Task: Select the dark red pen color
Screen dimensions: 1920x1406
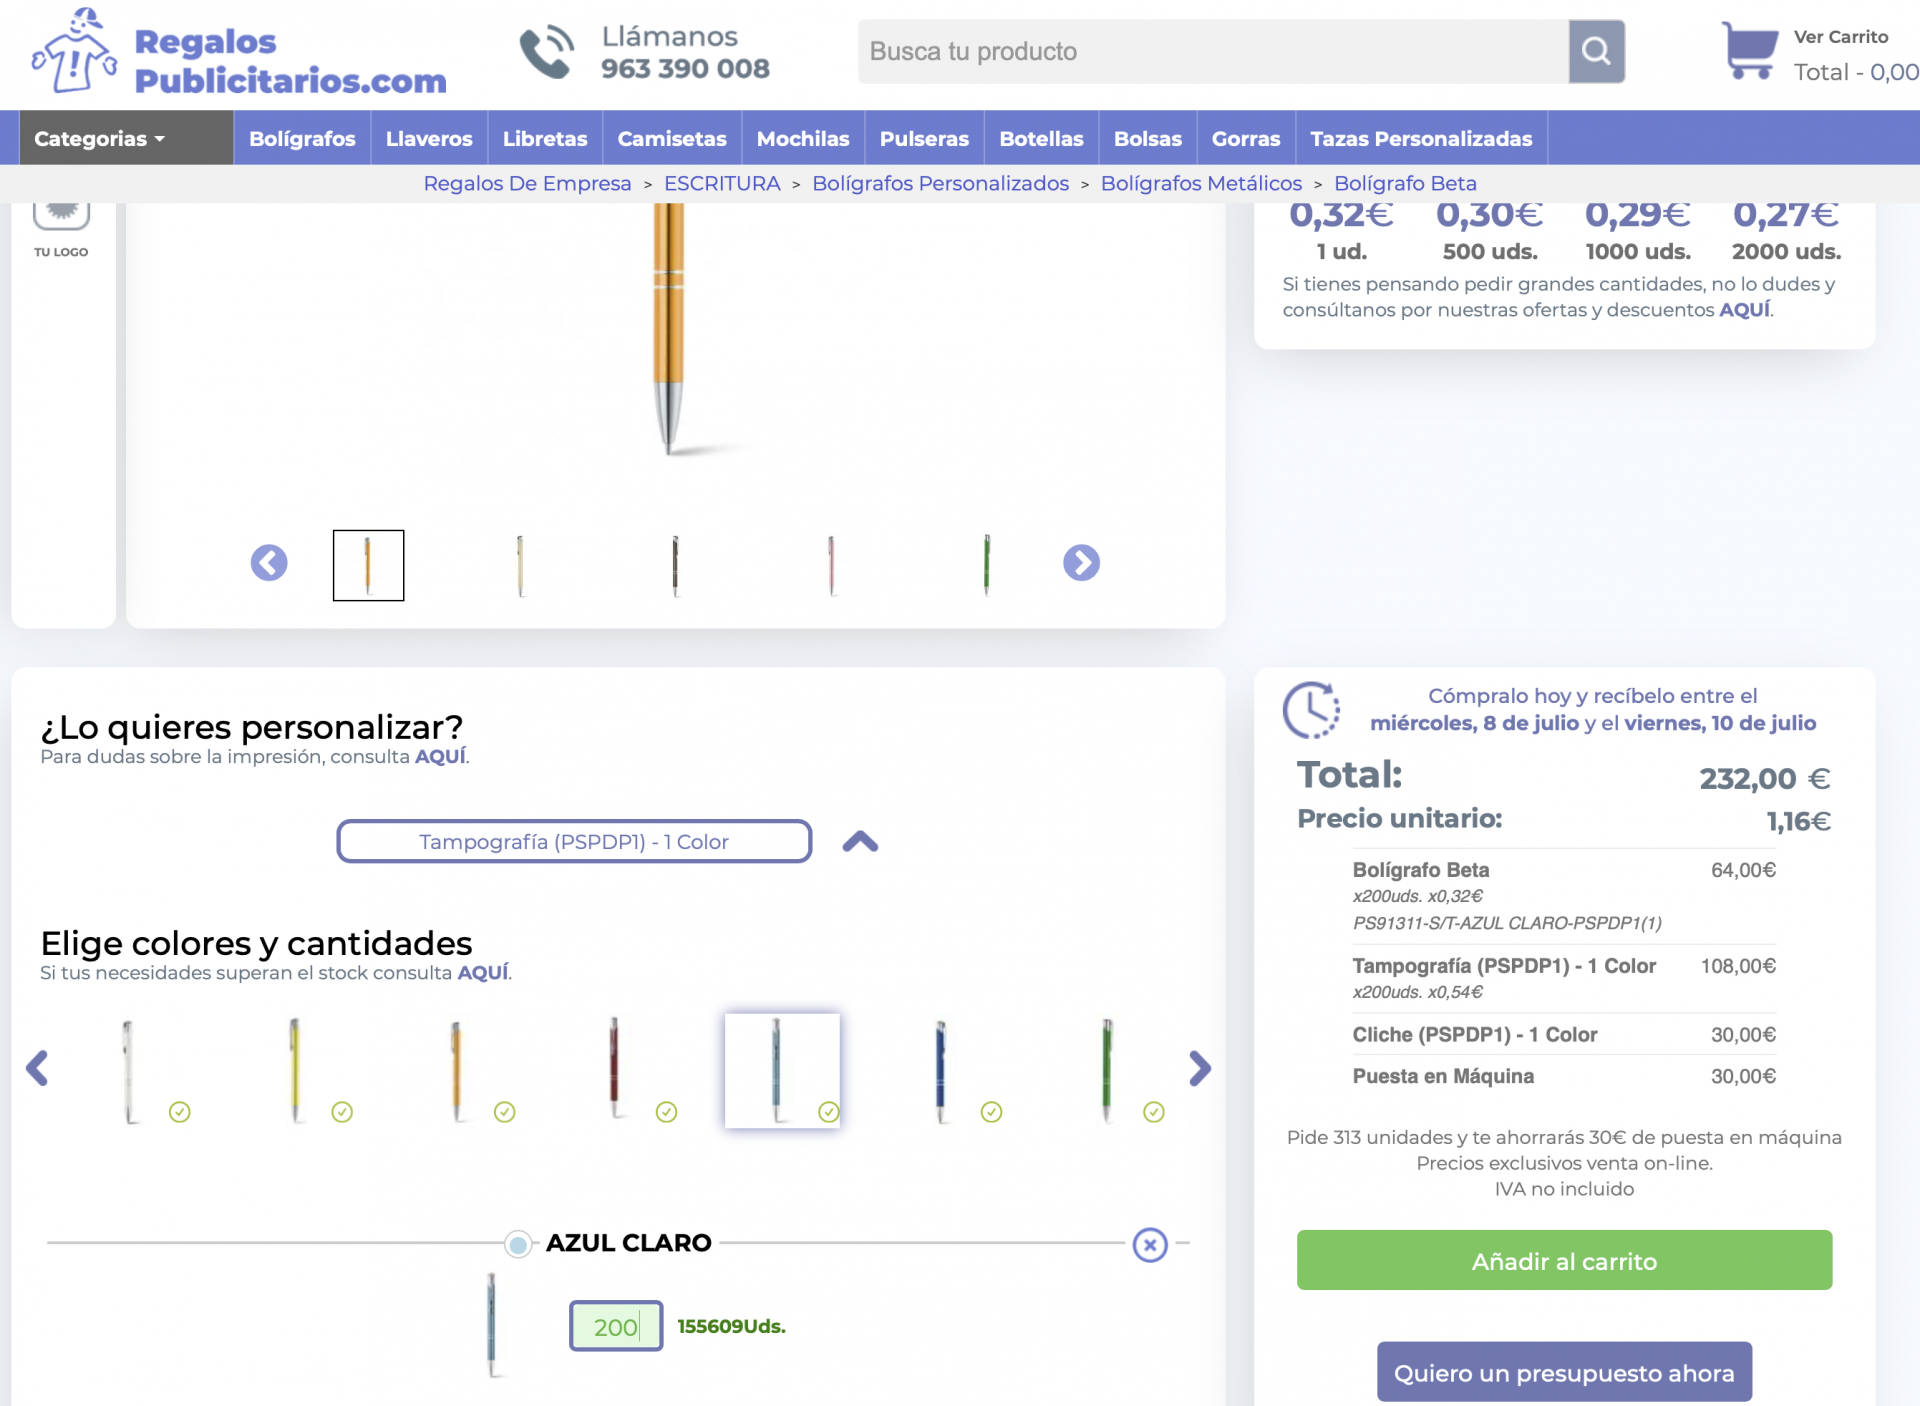Action: [615, 1068]
